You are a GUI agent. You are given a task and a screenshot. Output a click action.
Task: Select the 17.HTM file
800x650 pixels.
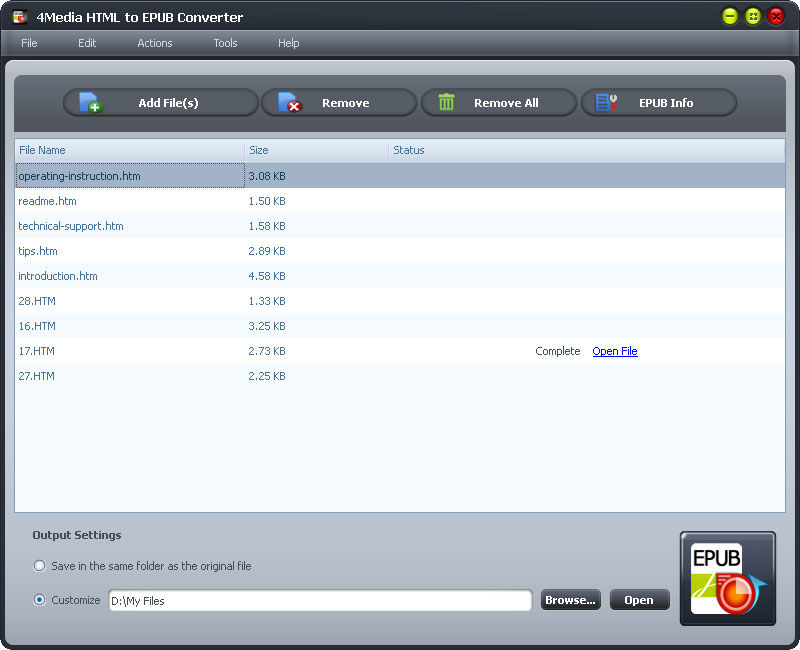[x=36, y=351]
